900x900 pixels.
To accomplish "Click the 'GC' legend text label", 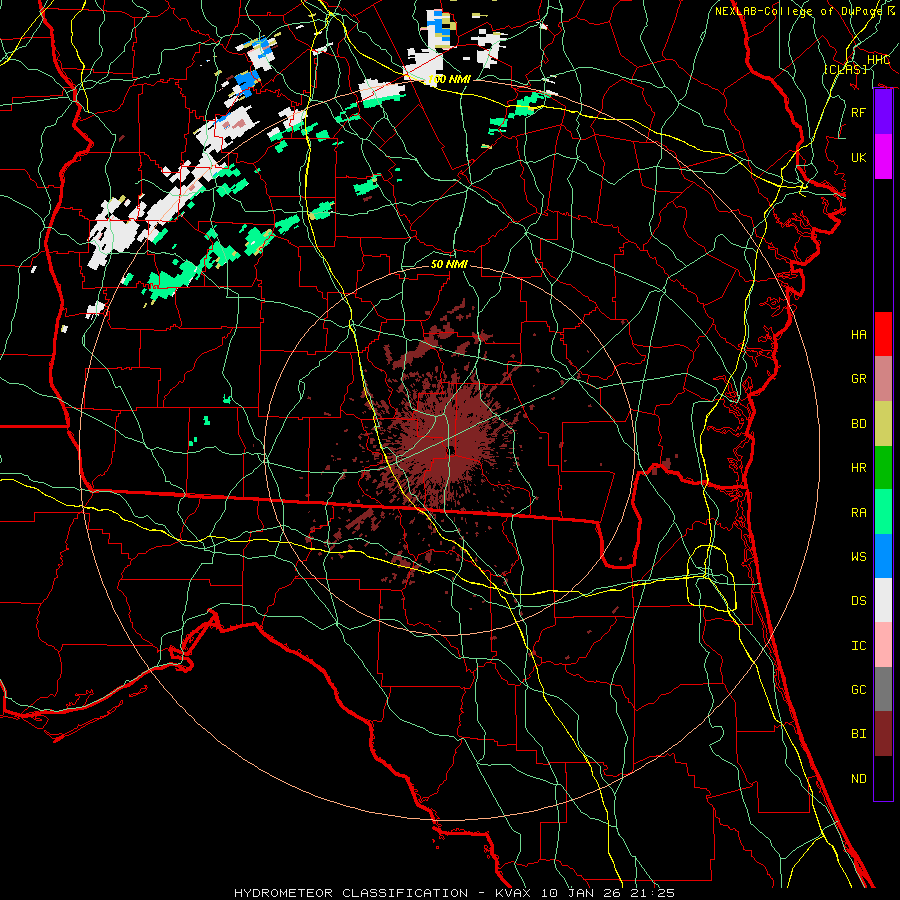I will point(858,690).
